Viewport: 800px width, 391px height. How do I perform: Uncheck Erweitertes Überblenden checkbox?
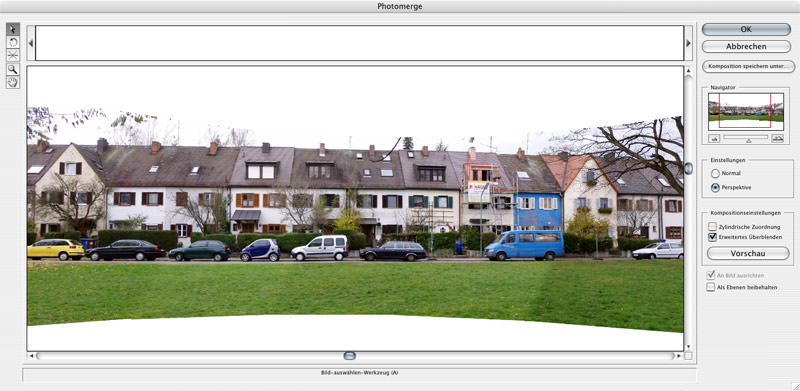click(712, 237)
